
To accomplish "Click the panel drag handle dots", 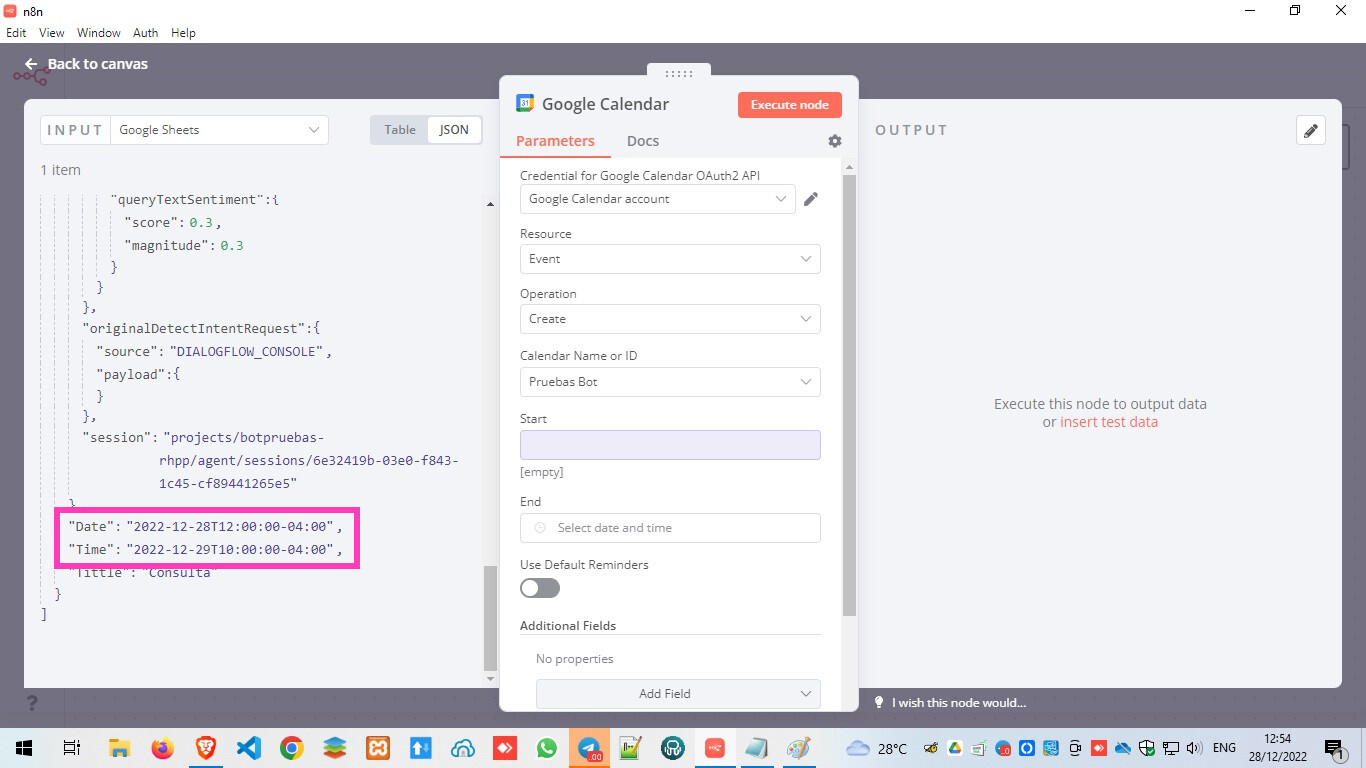I will pos(679,73).
